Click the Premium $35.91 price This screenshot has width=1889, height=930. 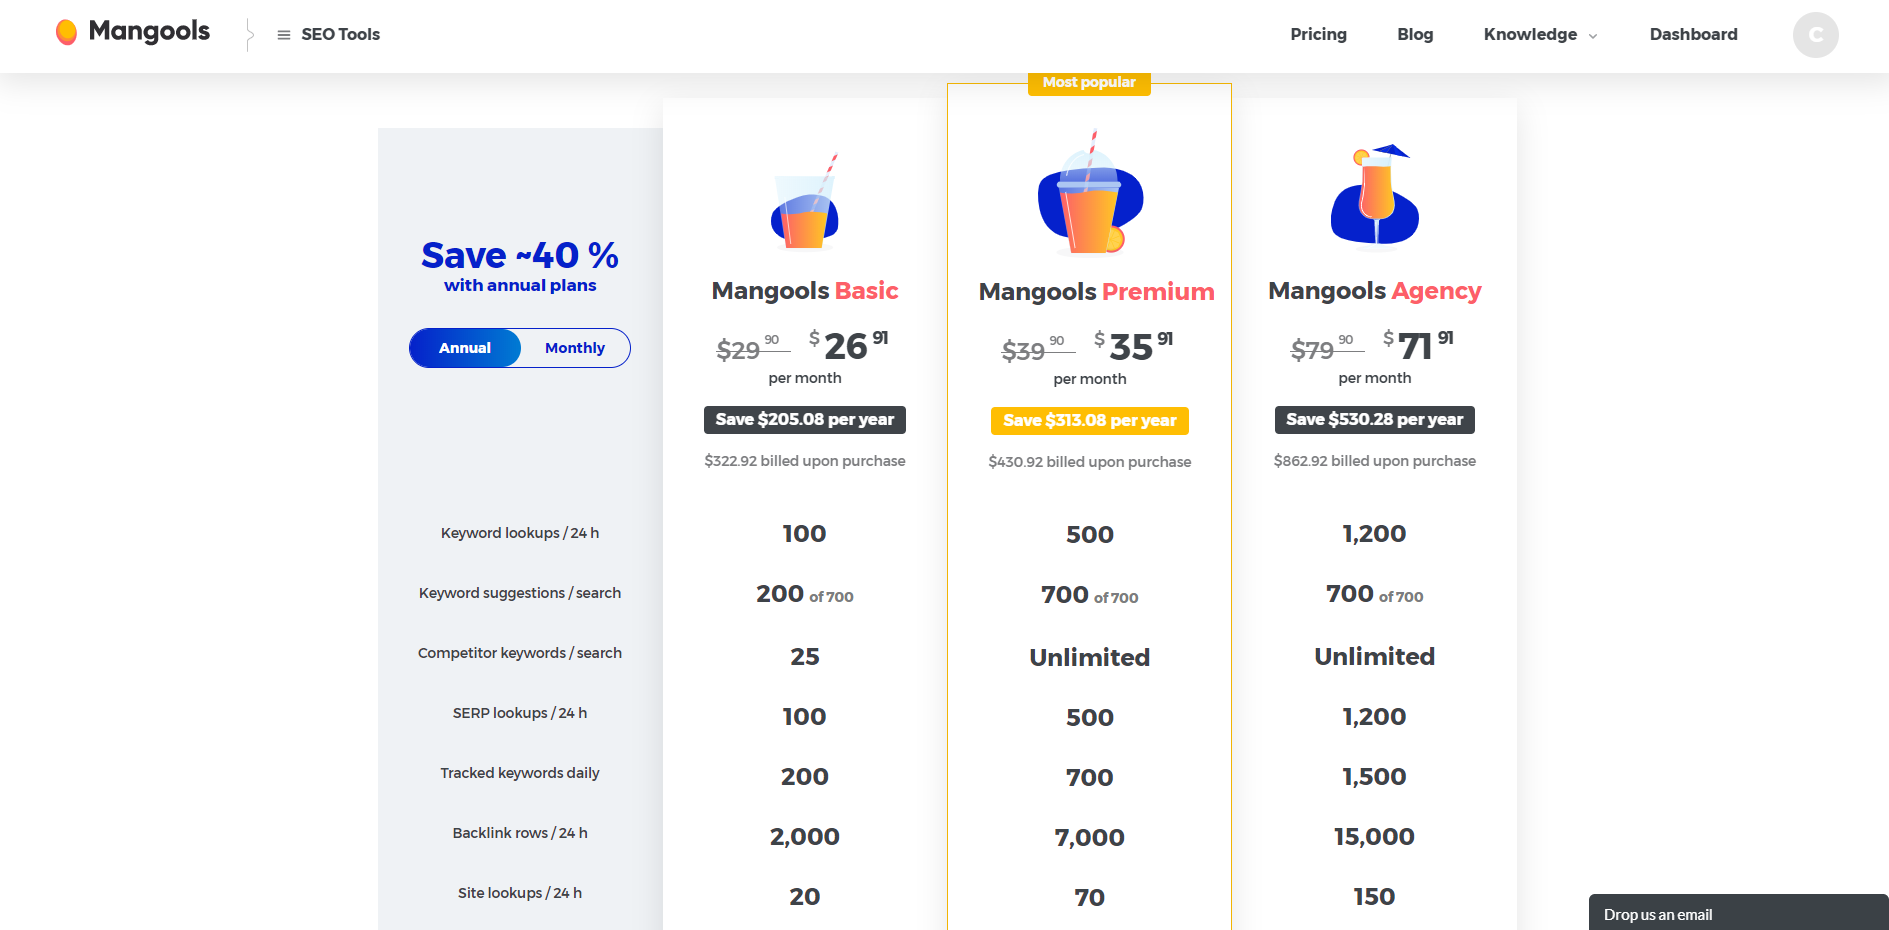[1134, 347]
